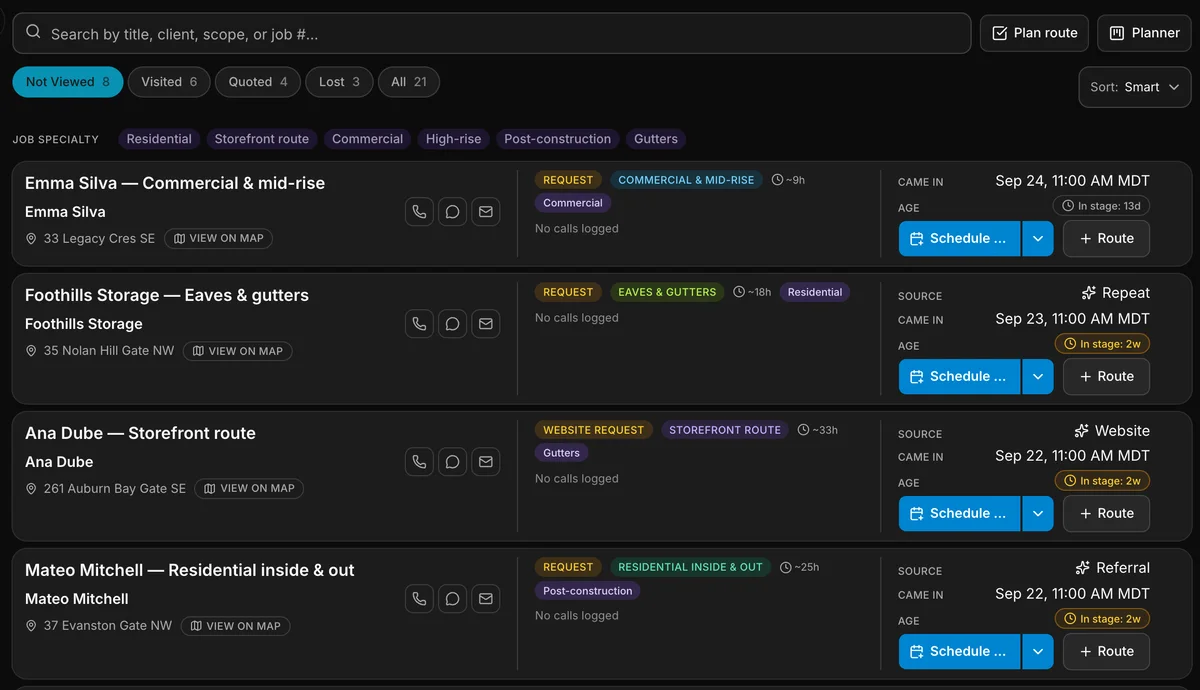This screenshot has height=690, width=1200.
Task: Call Mateo Mitchell using the phone icon
Action: pyautogui.click(x=420, y=599)
